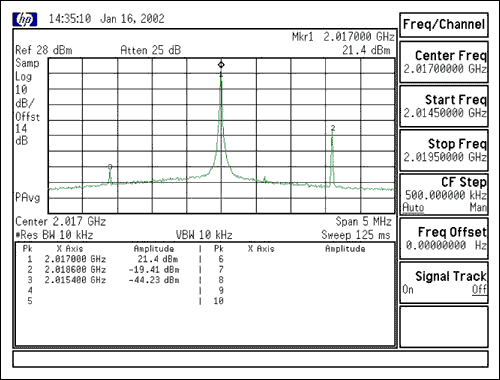The height and width of the screenshot is (380, 500).
Task: Select peak table row 2.015400 GHz
Action: [x=103, y=280]
